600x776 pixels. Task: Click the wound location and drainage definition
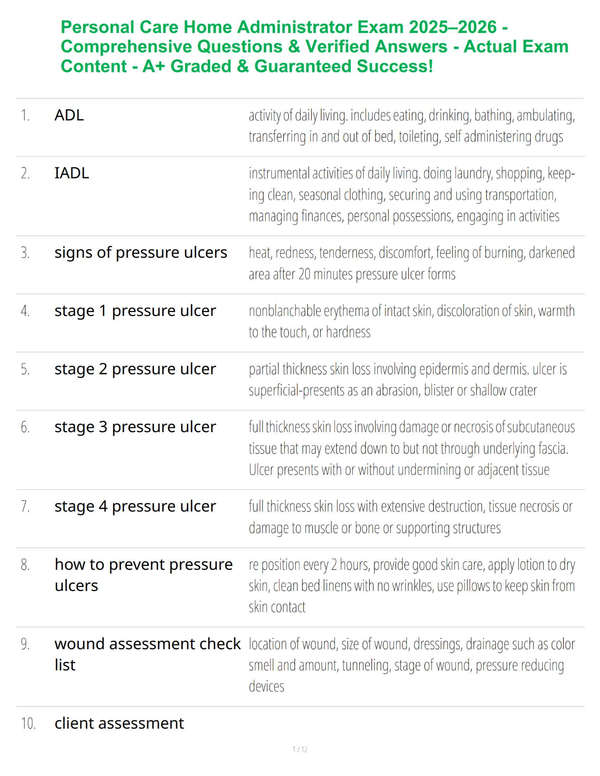click(x=412, y=666)
